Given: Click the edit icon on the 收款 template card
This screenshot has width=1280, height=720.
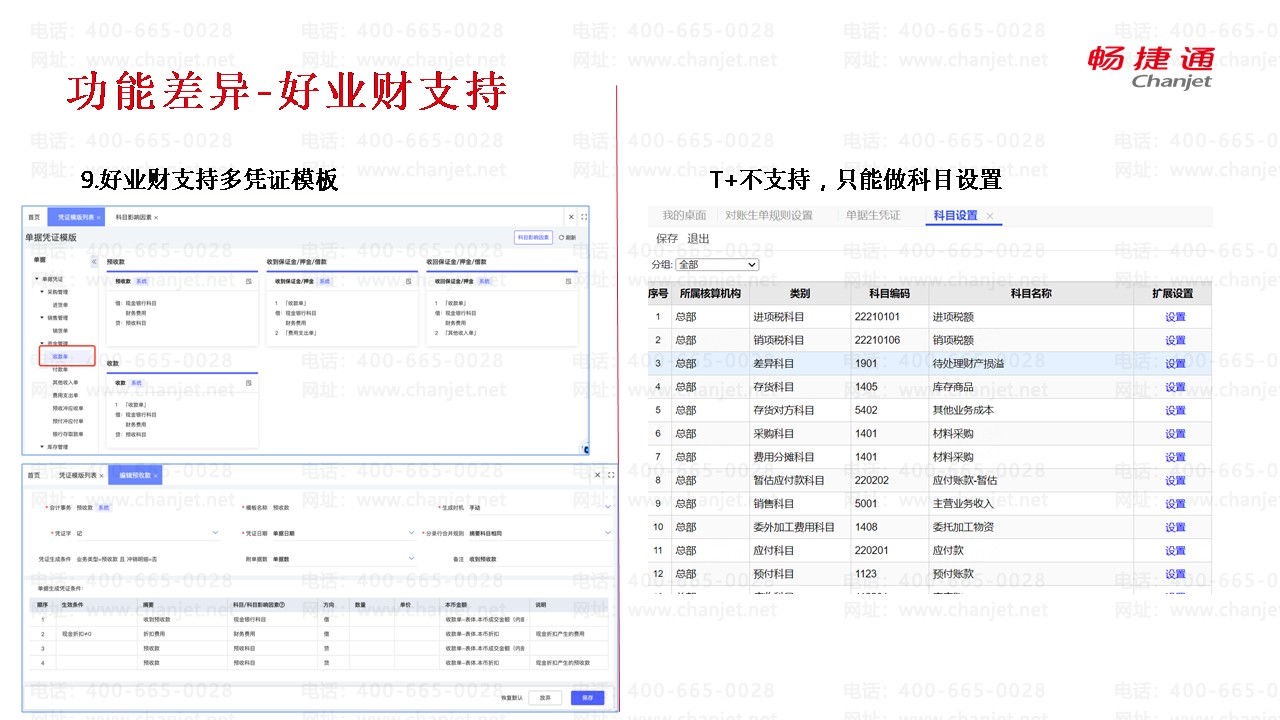Looking at the screenshot, I should pos(248,382).
